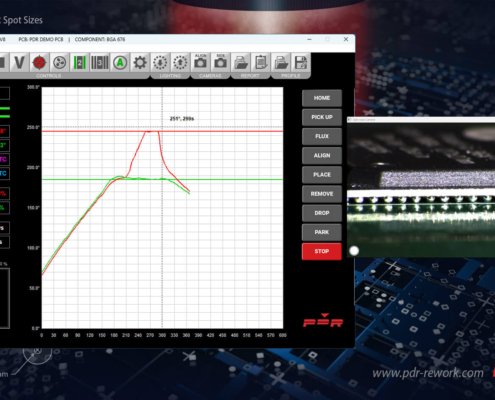
Task: Click the PARK button
Action: coord(322,232)
